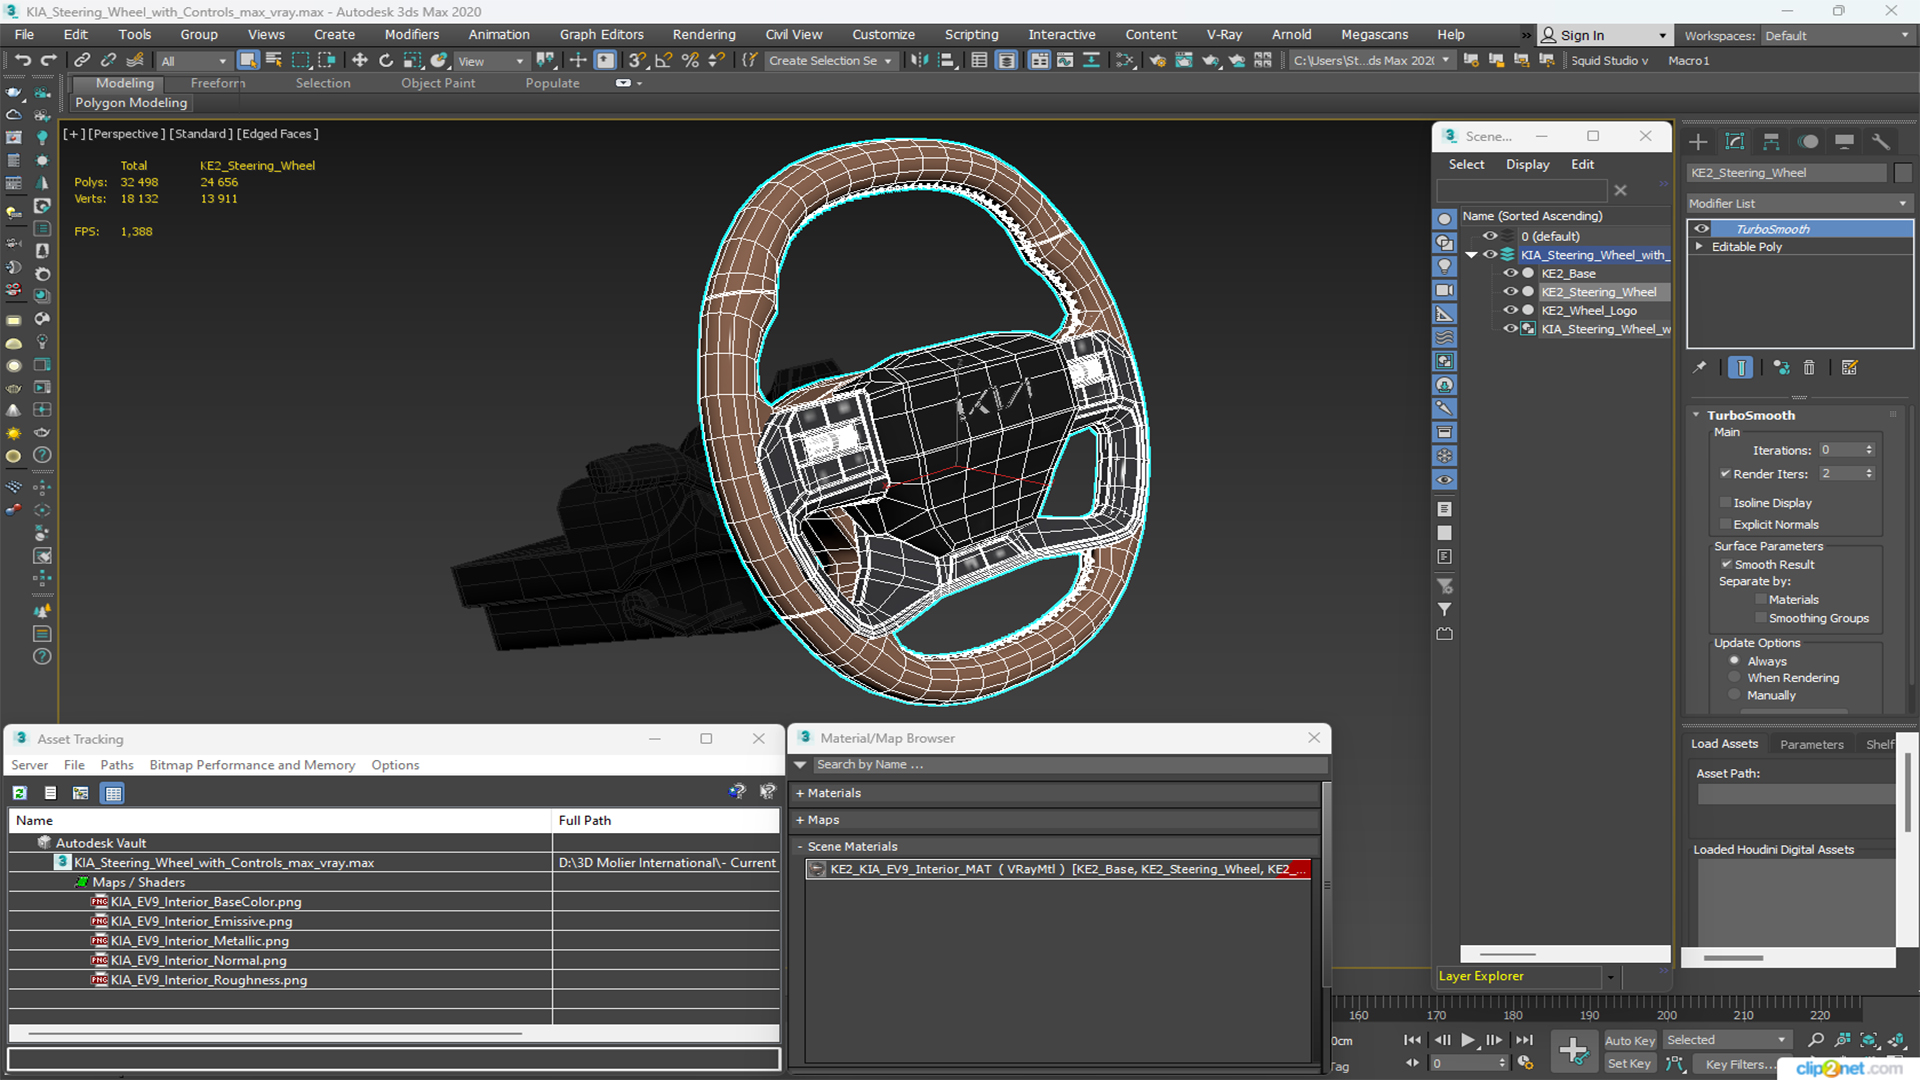1920x1080 pixels.
Task: Click Remove modifier trash icon
Action: point(1809,368)
